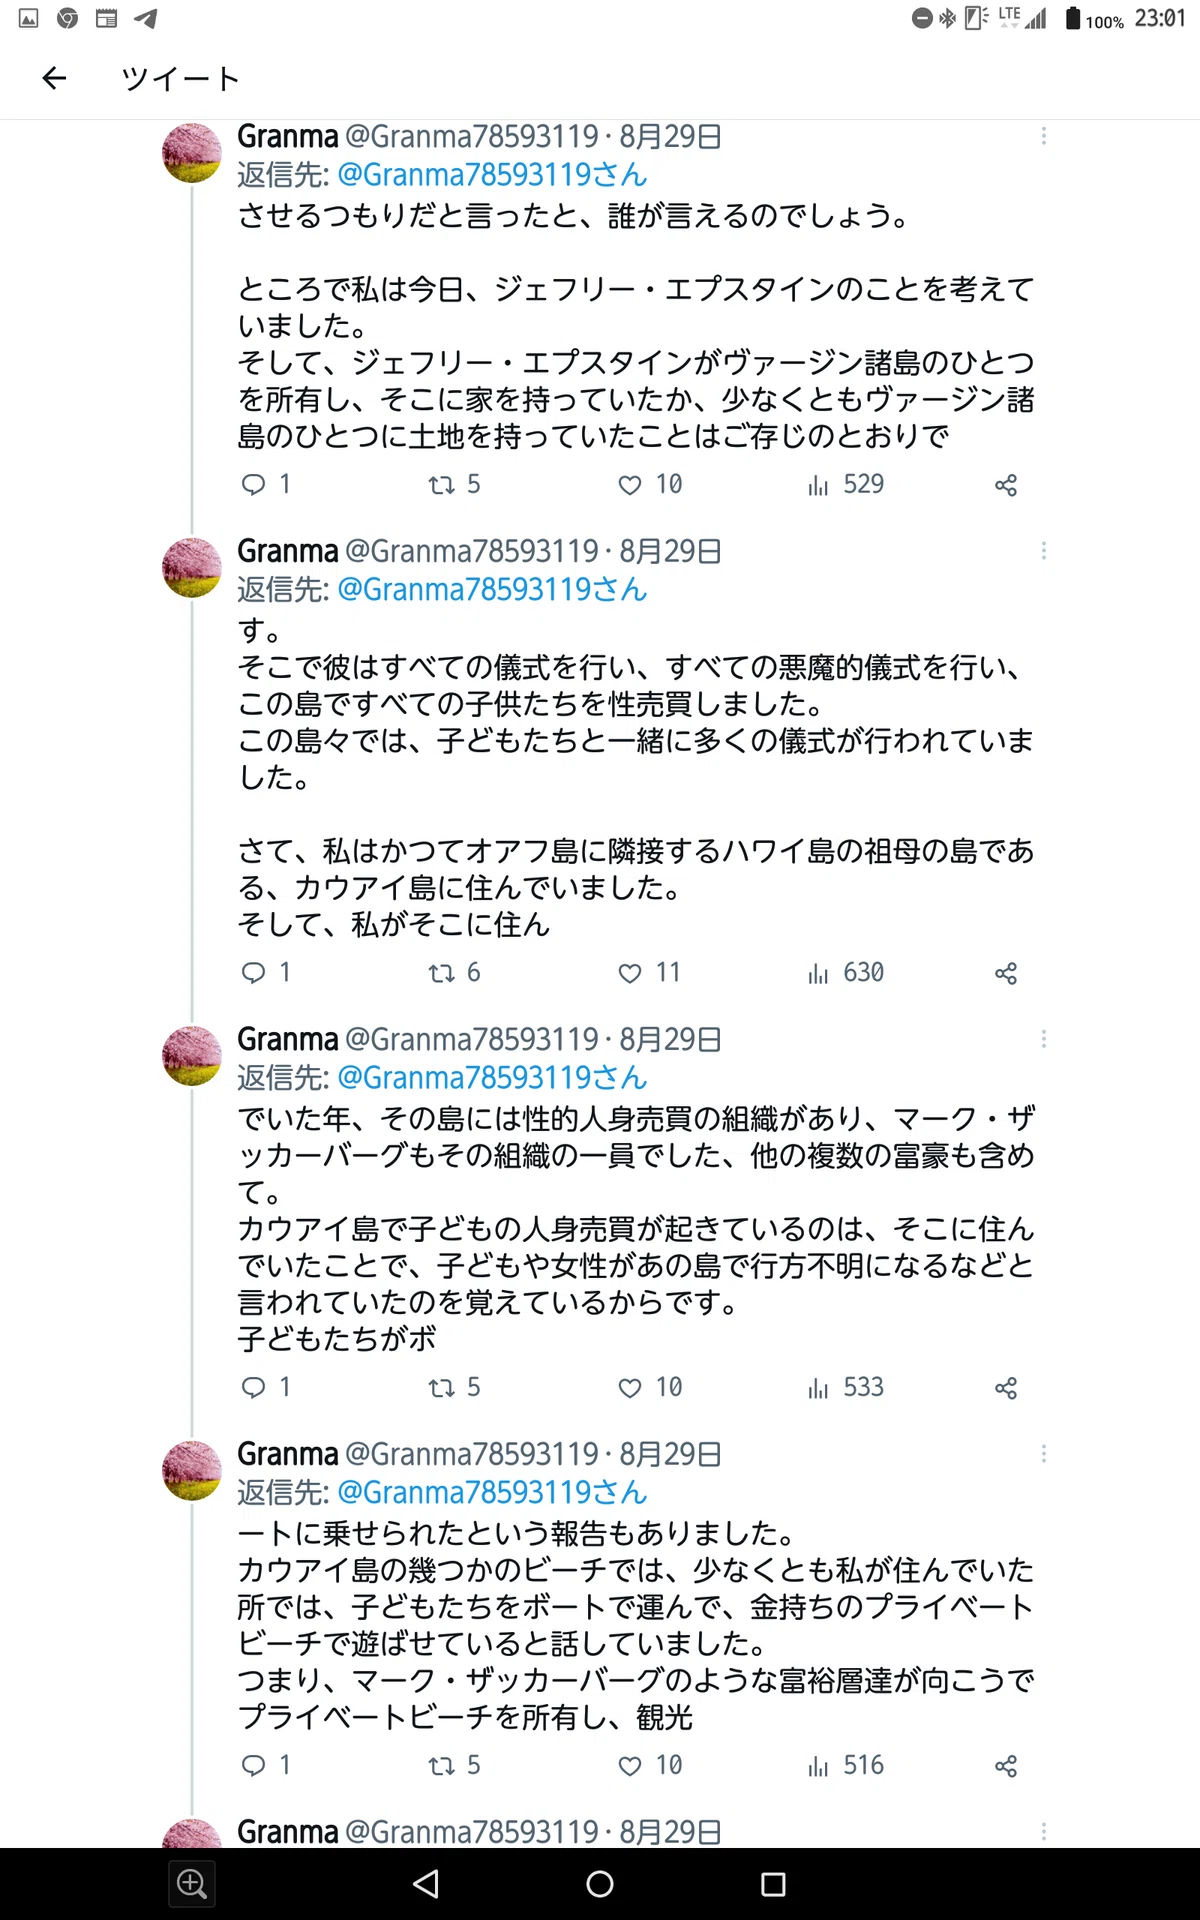The height and width of the screenshot is (1920, 1200).
Task: Tap the Android recent apps square button
Action: tap(773, 1884)
